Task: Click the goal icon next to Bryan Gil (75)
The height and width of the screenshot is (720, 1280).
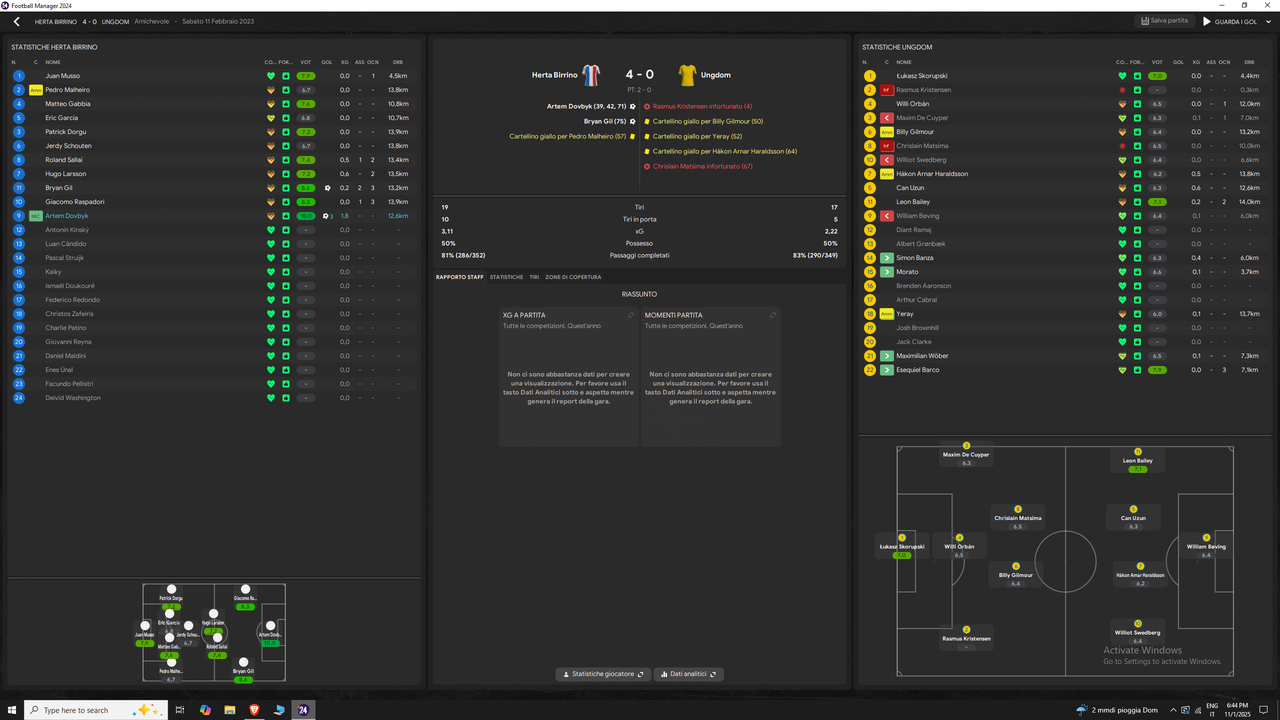Action: click(632, 121)
